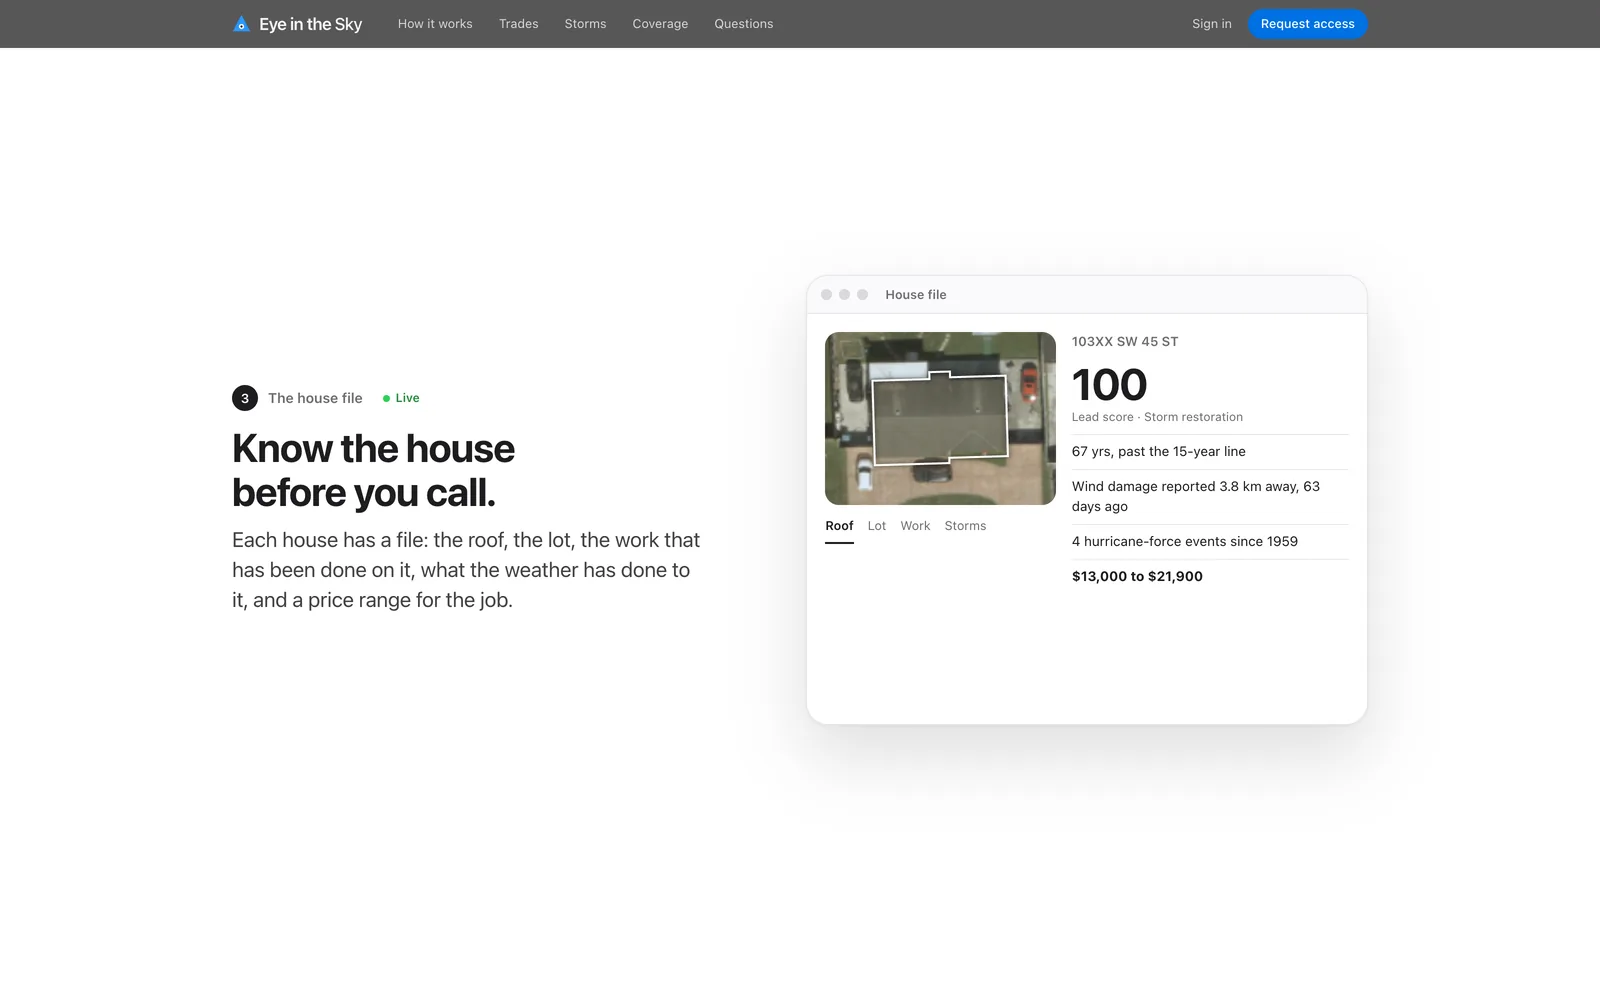The height and width of the screenshot is (1000, 1600).
Task: Go to the Trades nav link
Action: click(x=519, y=24)
